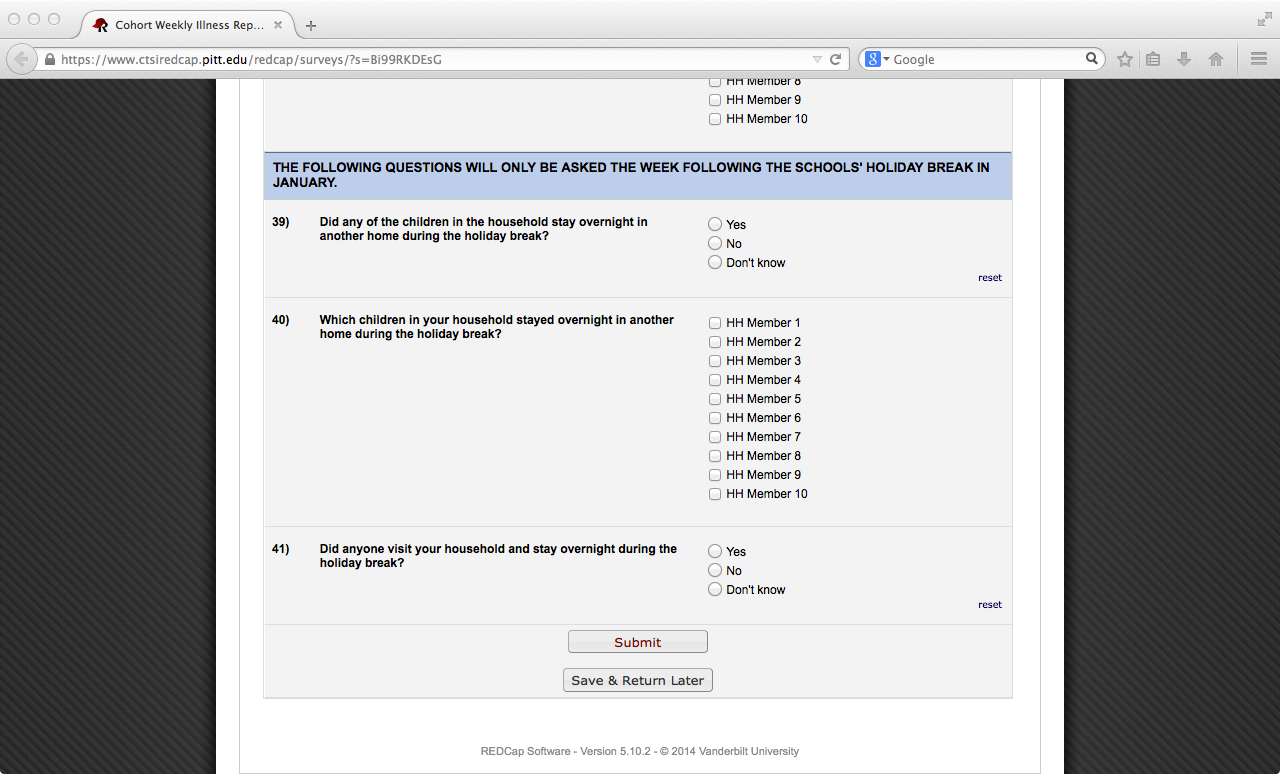Open the Google search engine dropdown
This screenshot has height=774, width=1280.
pyautogui.click(x=877, y=59)
